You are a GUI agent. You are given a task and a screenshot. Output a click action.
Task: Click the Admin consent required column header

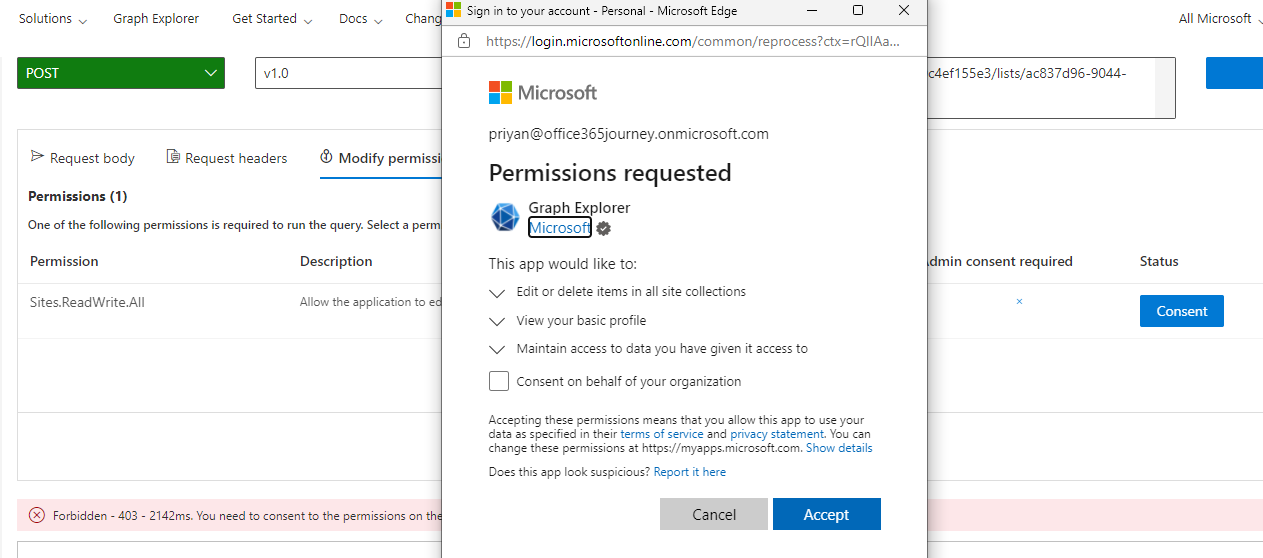1000,261
